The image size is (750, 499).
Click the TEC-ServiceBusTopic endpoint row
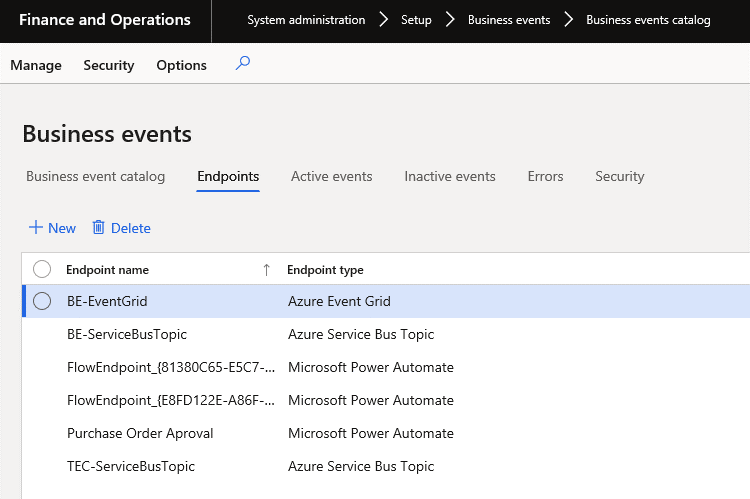(x=131, y=466)
